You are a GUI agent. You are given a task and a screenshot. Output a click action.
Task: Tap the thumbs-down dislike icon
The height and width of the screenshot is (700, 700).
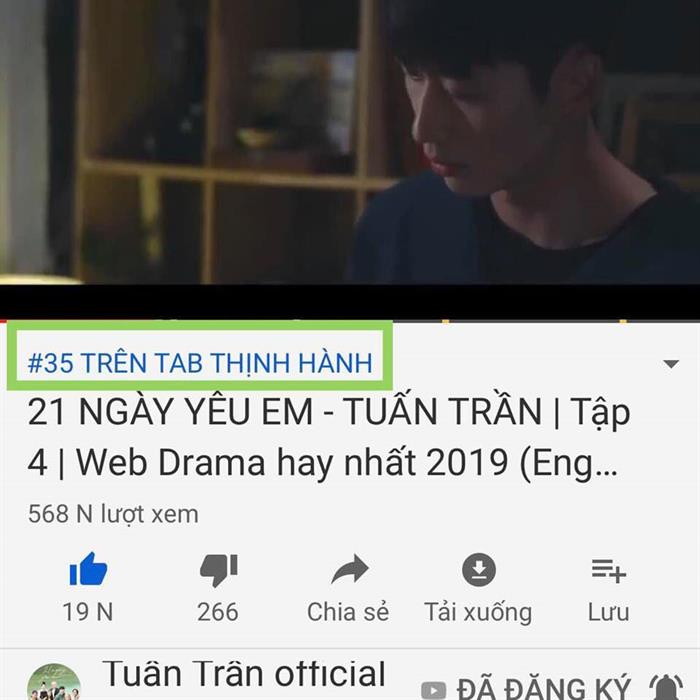click(x=218, y=570)
